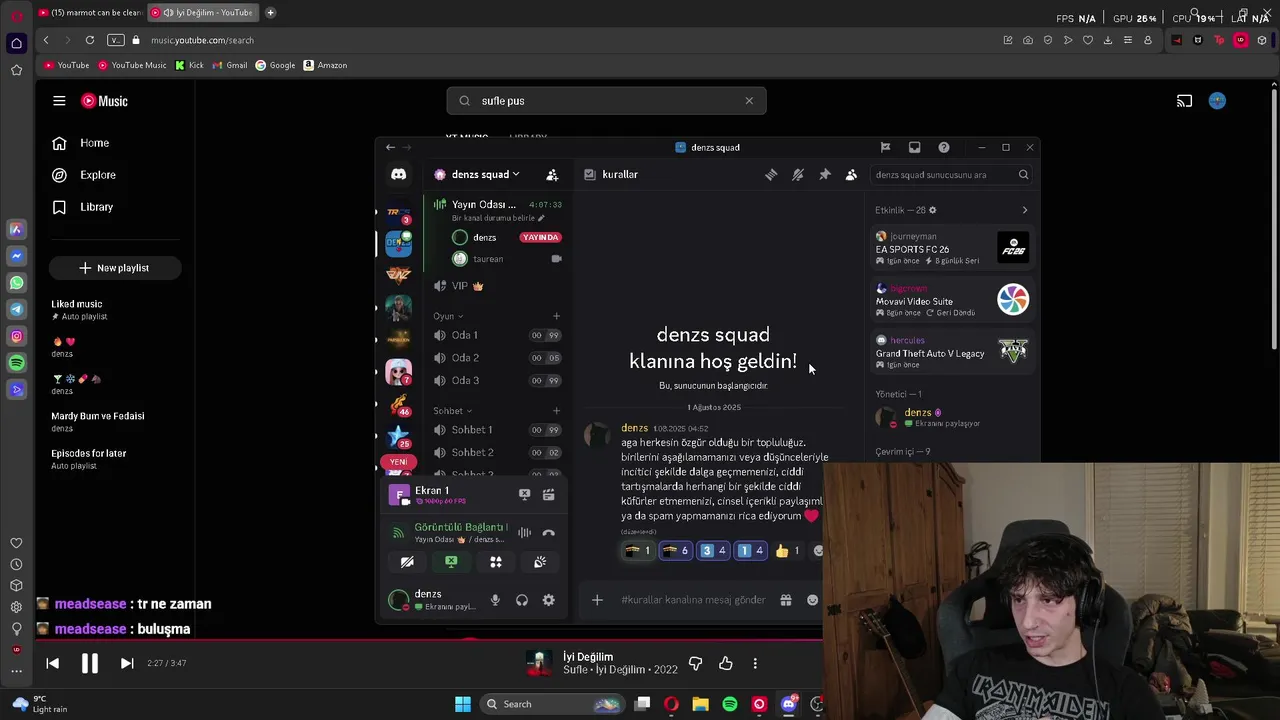Like the song İyi Değilim
Screen dimensions: 1280x720
click(726, 663)
